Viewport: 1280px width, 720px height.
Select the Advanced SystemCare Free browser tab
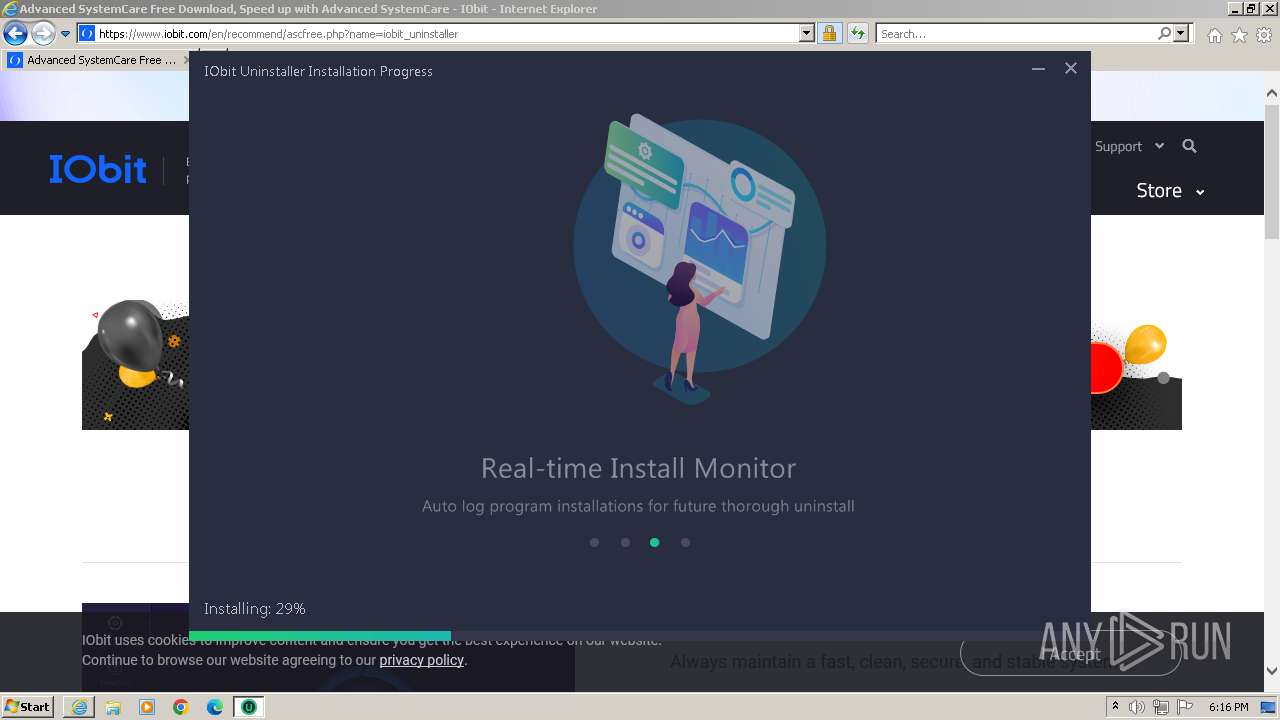(97, 60)
